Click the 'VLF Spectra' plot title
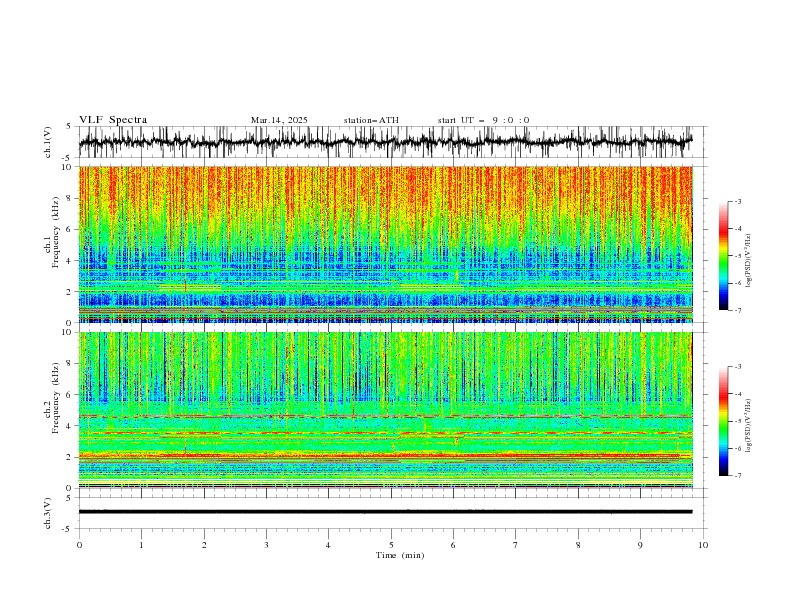 (x=113, y=120)
